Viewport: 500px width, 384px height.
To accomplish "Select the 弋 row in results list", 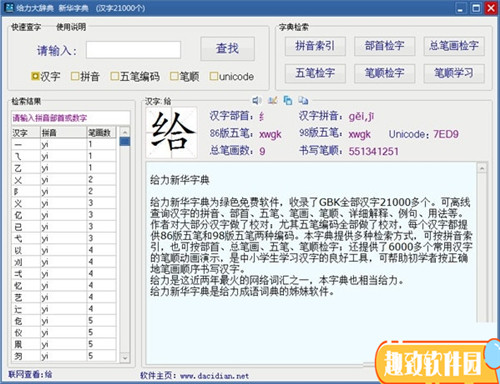I will [x=63, y=238].
